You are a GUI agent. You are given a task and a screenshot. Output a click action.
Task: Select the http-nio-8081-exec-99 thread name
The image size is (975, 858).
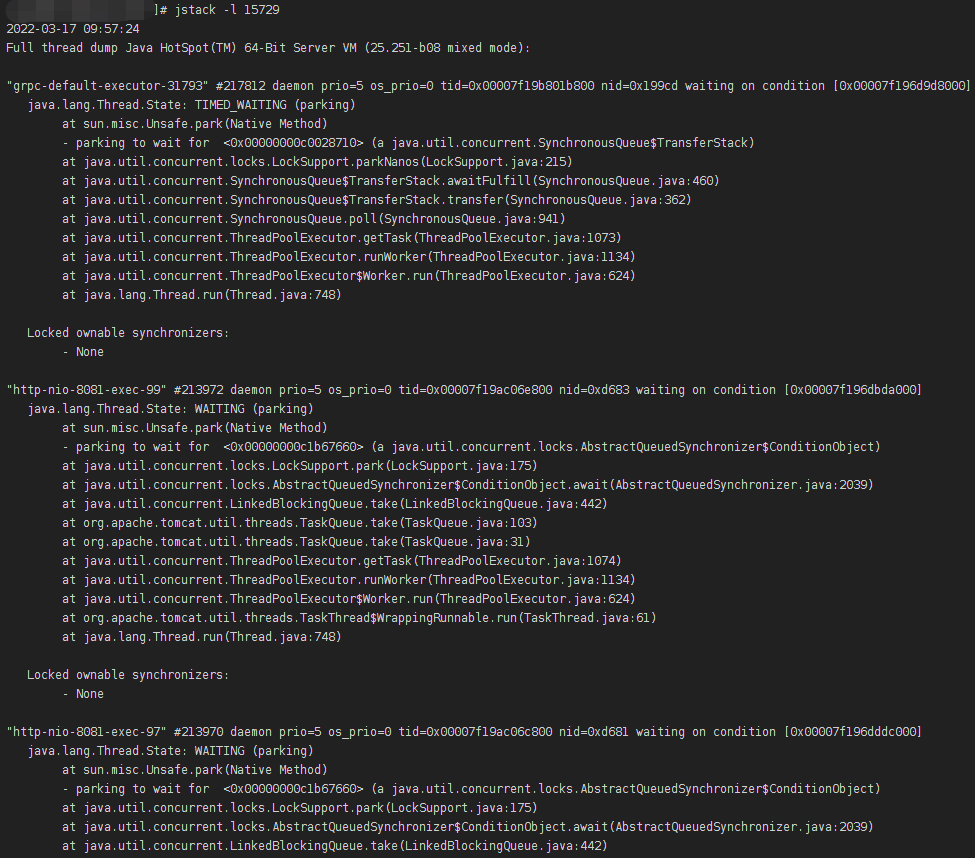(90, 389)
